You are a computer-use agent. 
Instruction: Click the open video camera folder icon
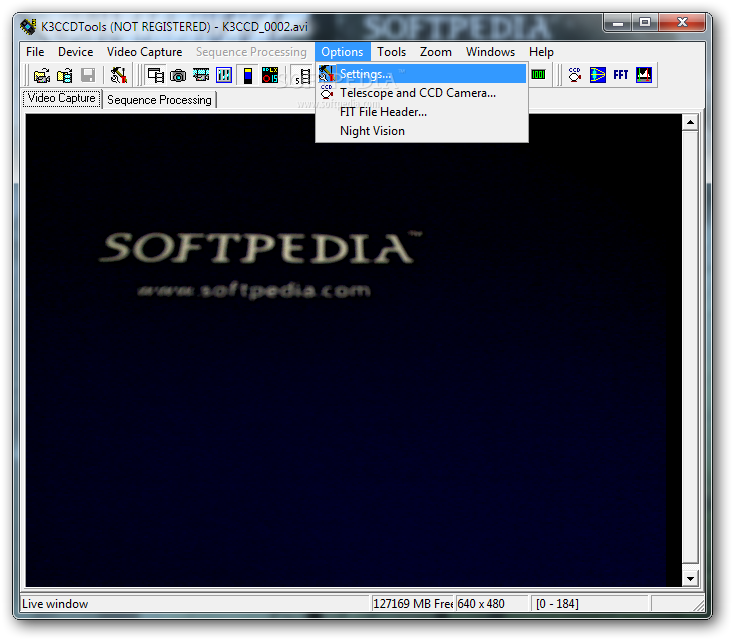[42, 75]
